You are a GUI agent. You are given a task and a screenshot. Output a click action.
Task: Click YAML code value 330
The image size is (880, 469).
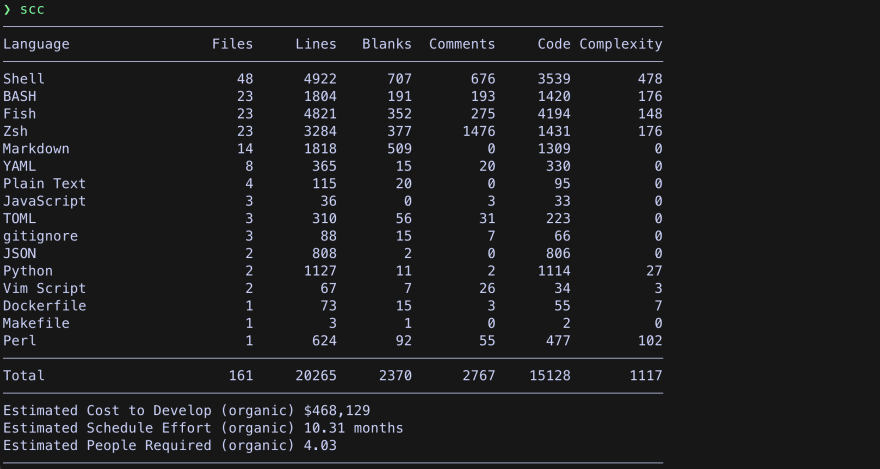(558, 166)
